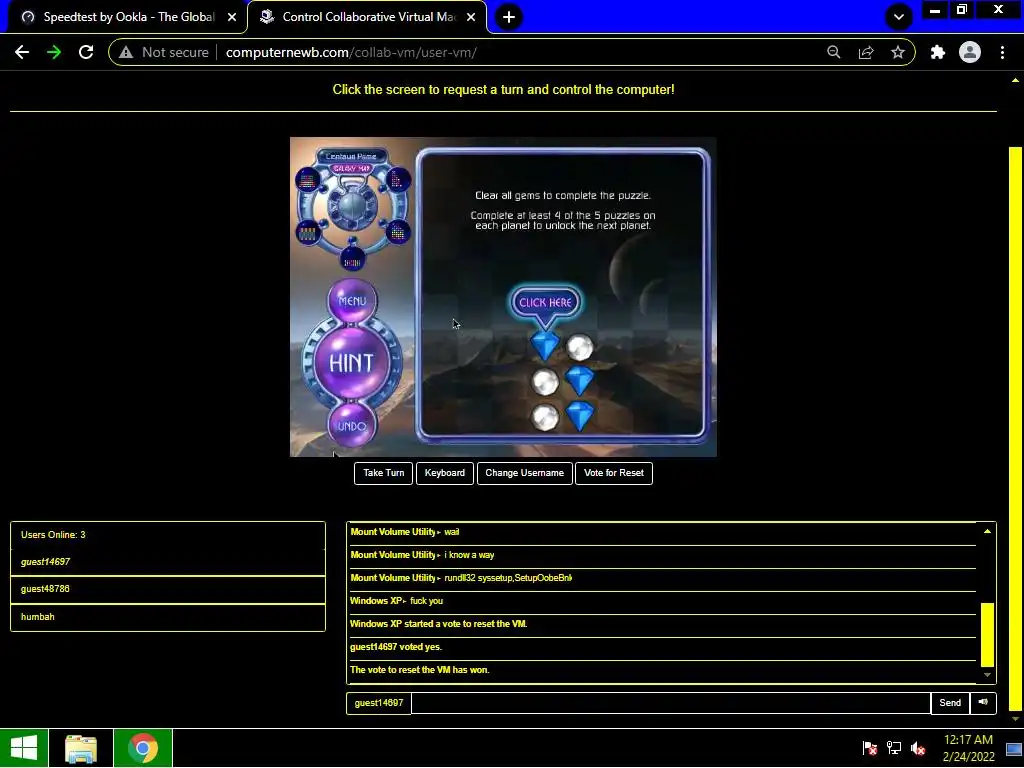This screenshot has width=1024, height=768.
Task: Select the top blue gem under CLICK HERE
Action: 545,345
